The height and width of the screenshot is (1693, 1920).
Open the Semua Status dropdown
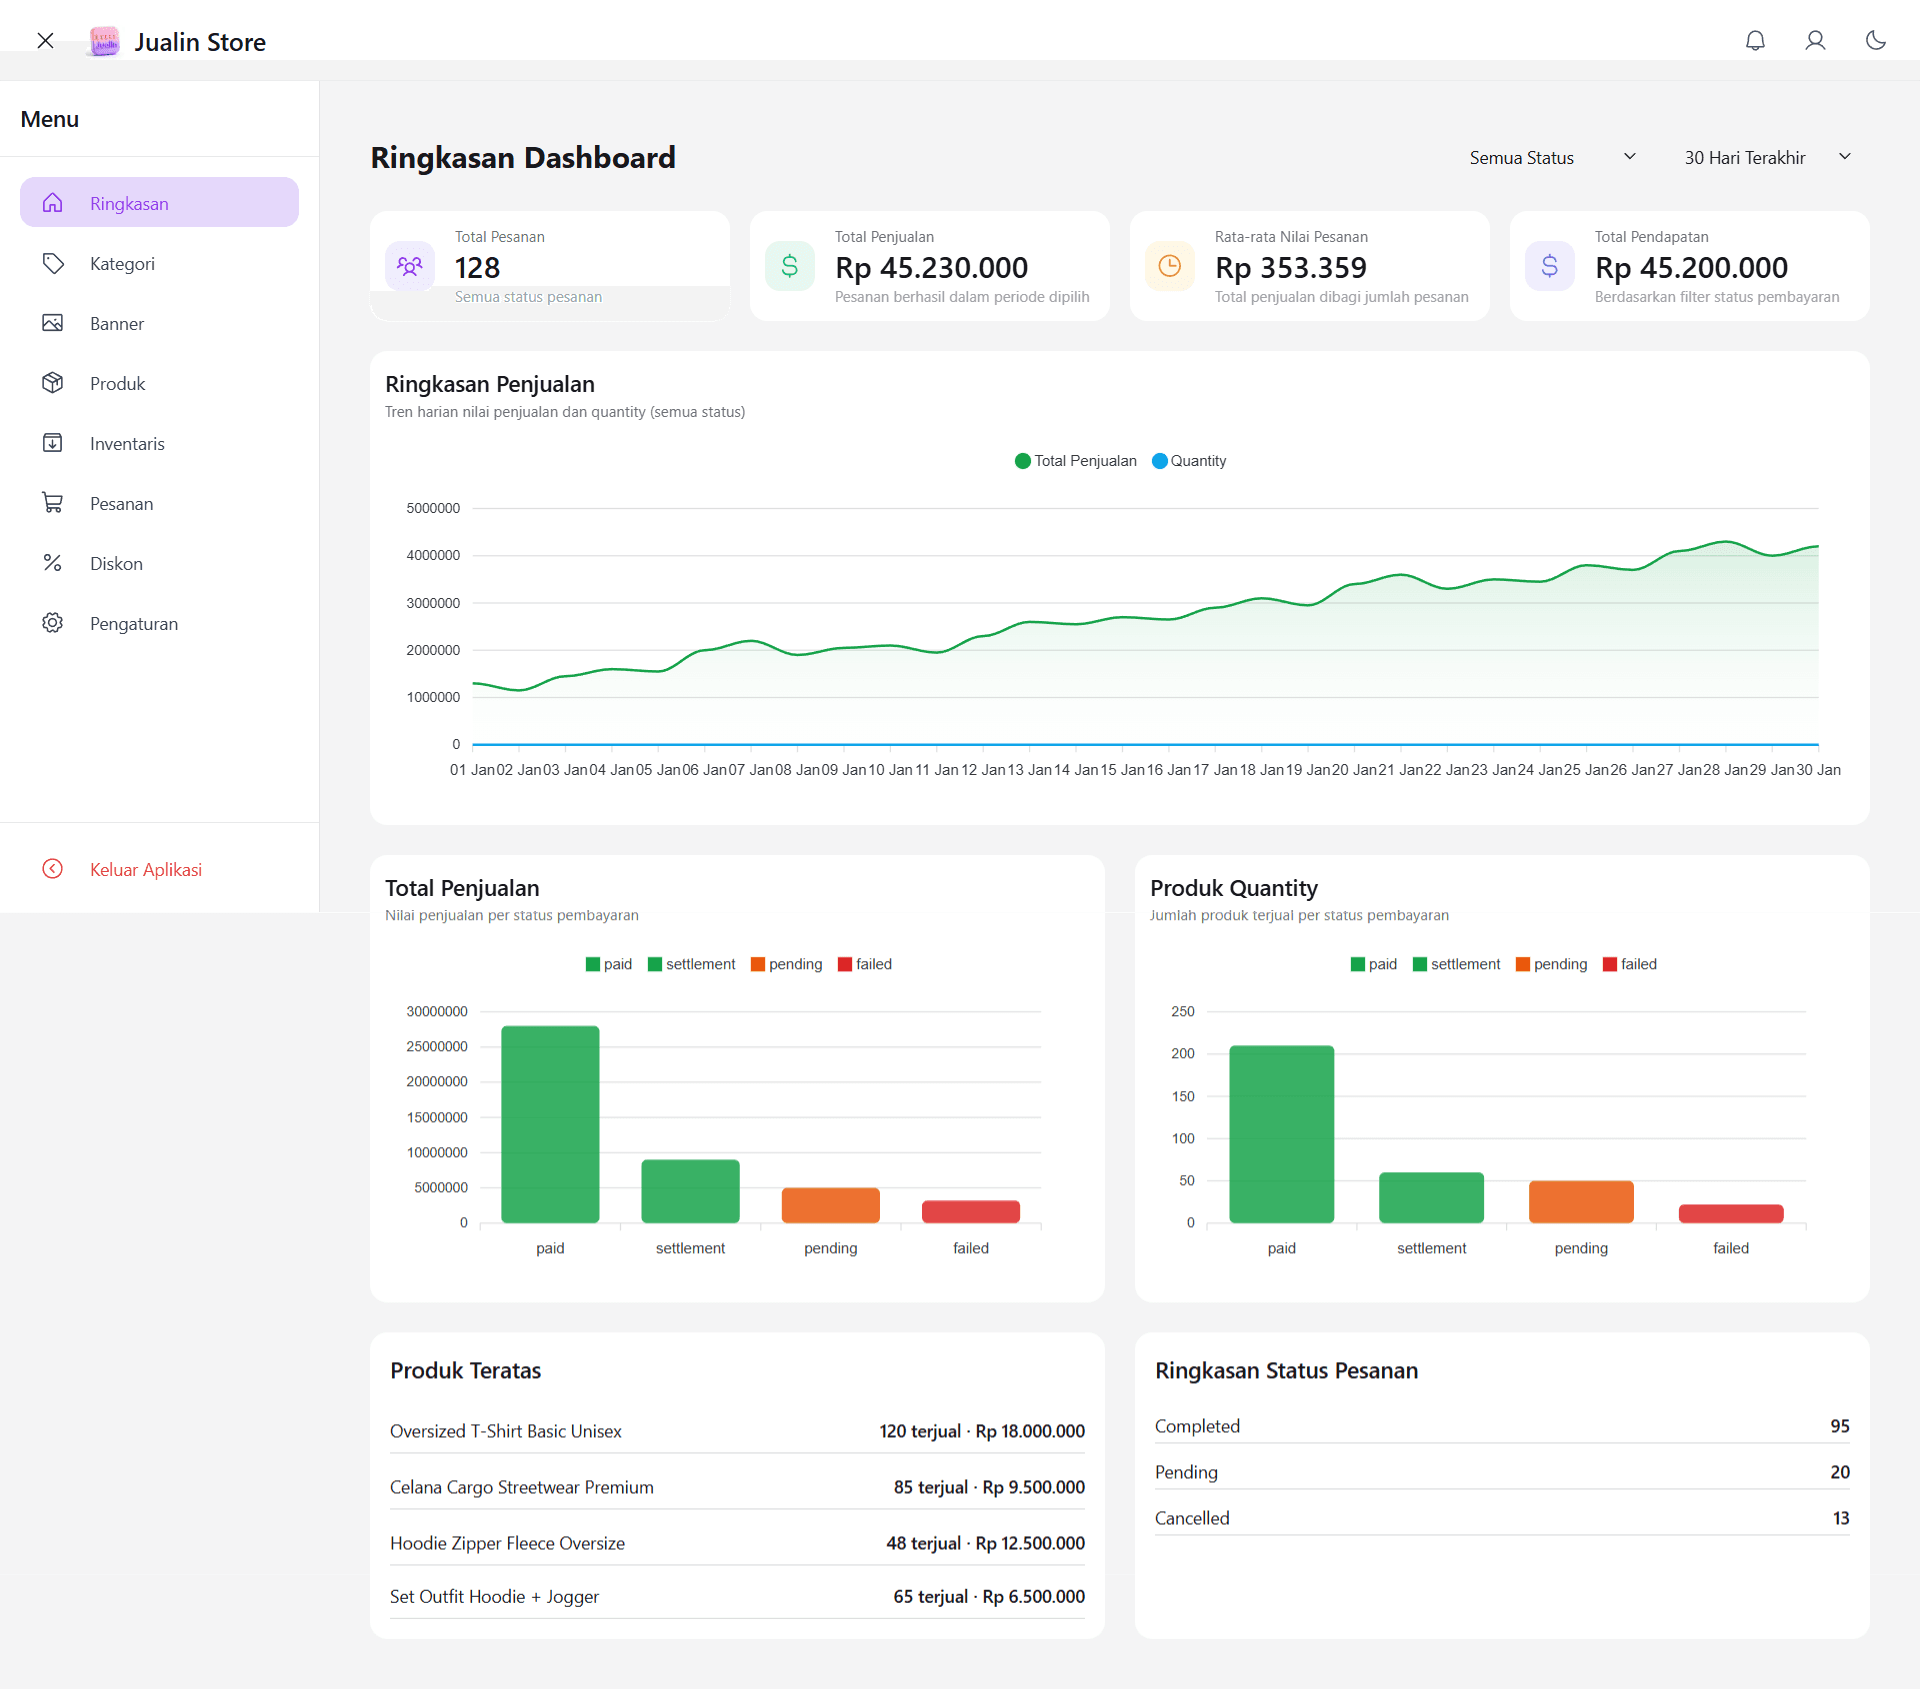tap(1550, 157)
